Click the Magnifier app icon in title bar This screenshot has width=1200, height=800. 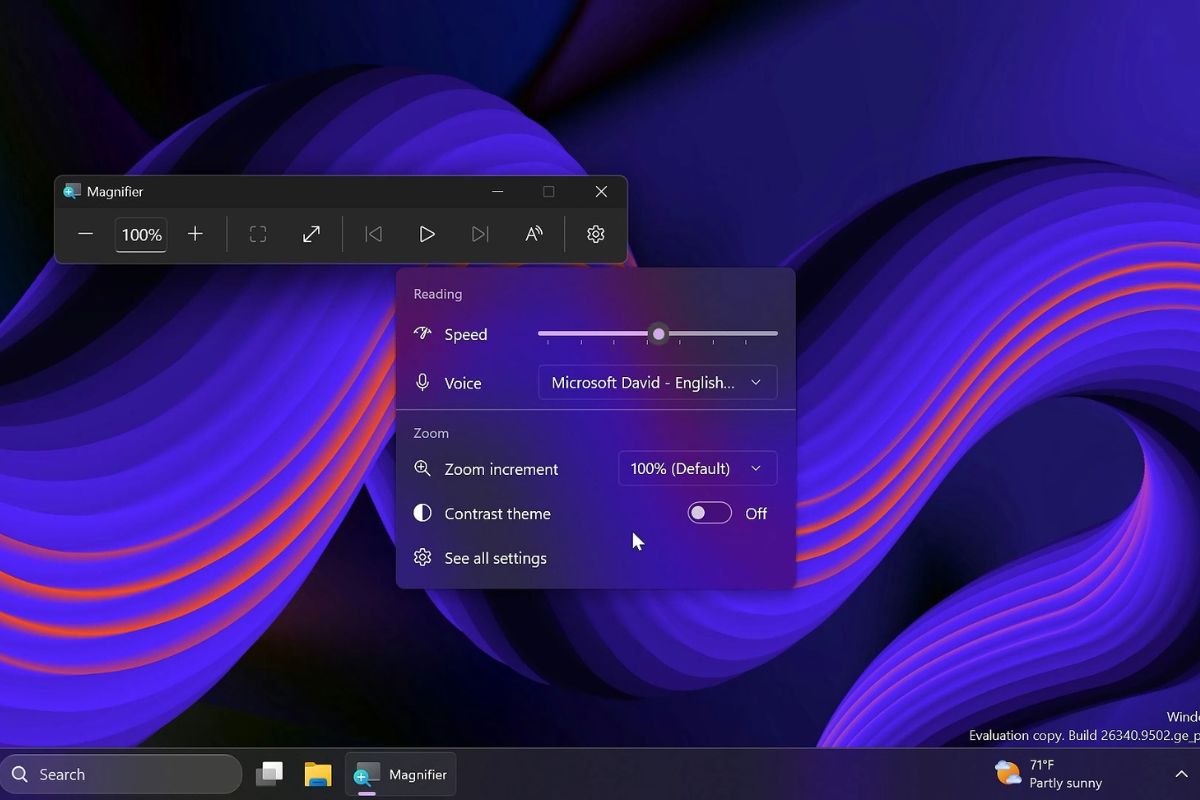[x=72, y=191]
